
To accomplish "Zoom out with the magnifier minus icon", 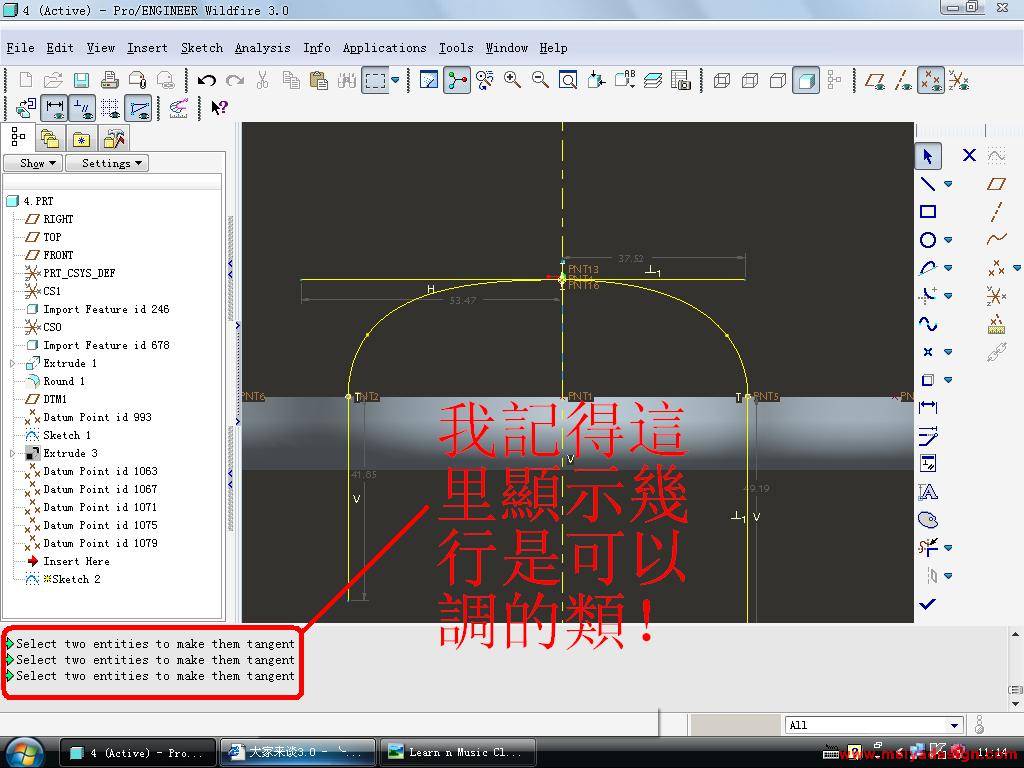I will (x=540, y=80).
